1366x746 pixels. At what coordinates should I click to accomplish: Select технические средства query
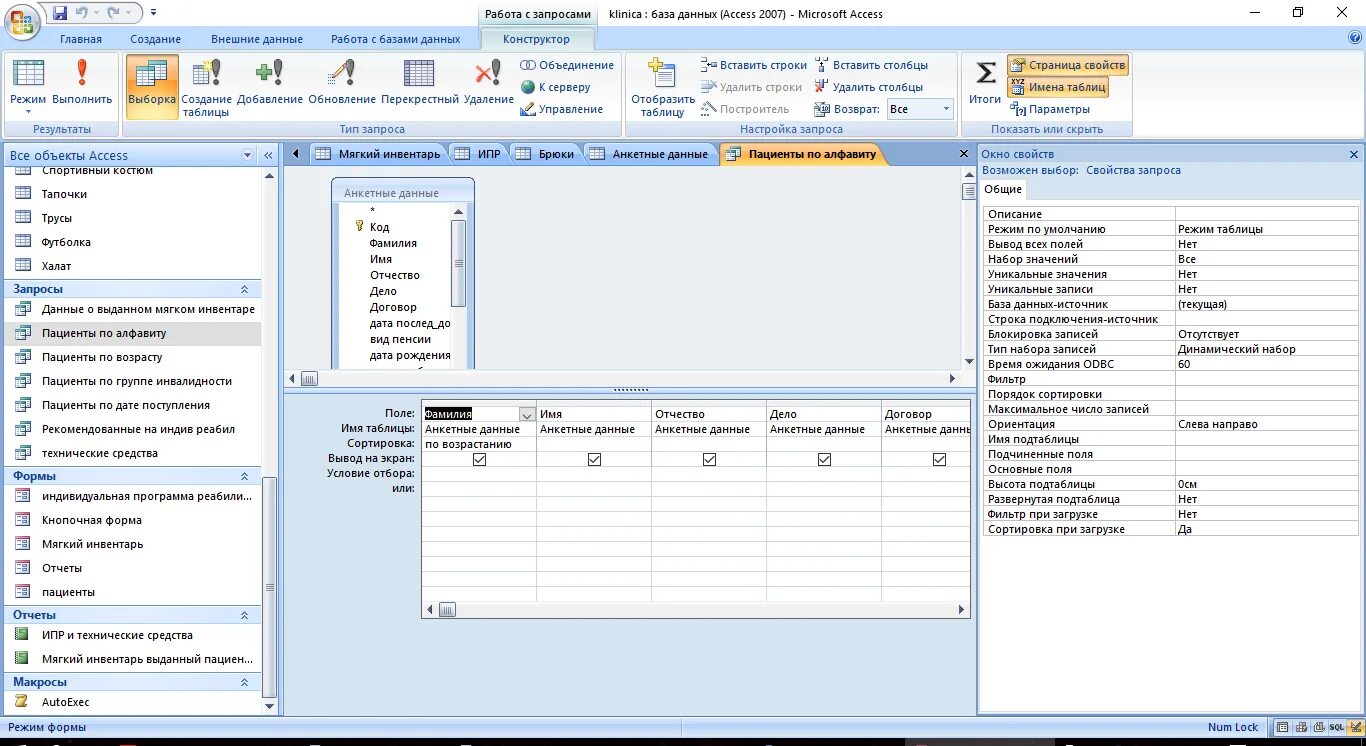133,453
